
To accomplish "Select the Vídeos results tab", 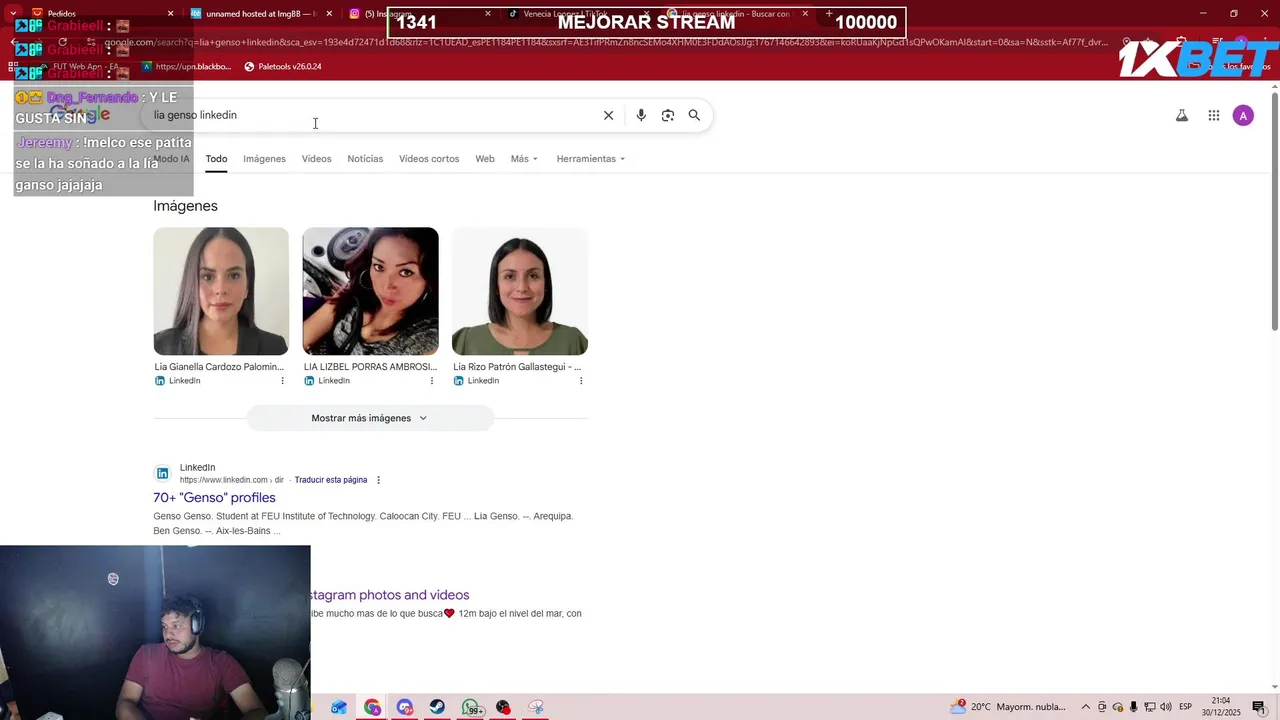I will (316, 159).
